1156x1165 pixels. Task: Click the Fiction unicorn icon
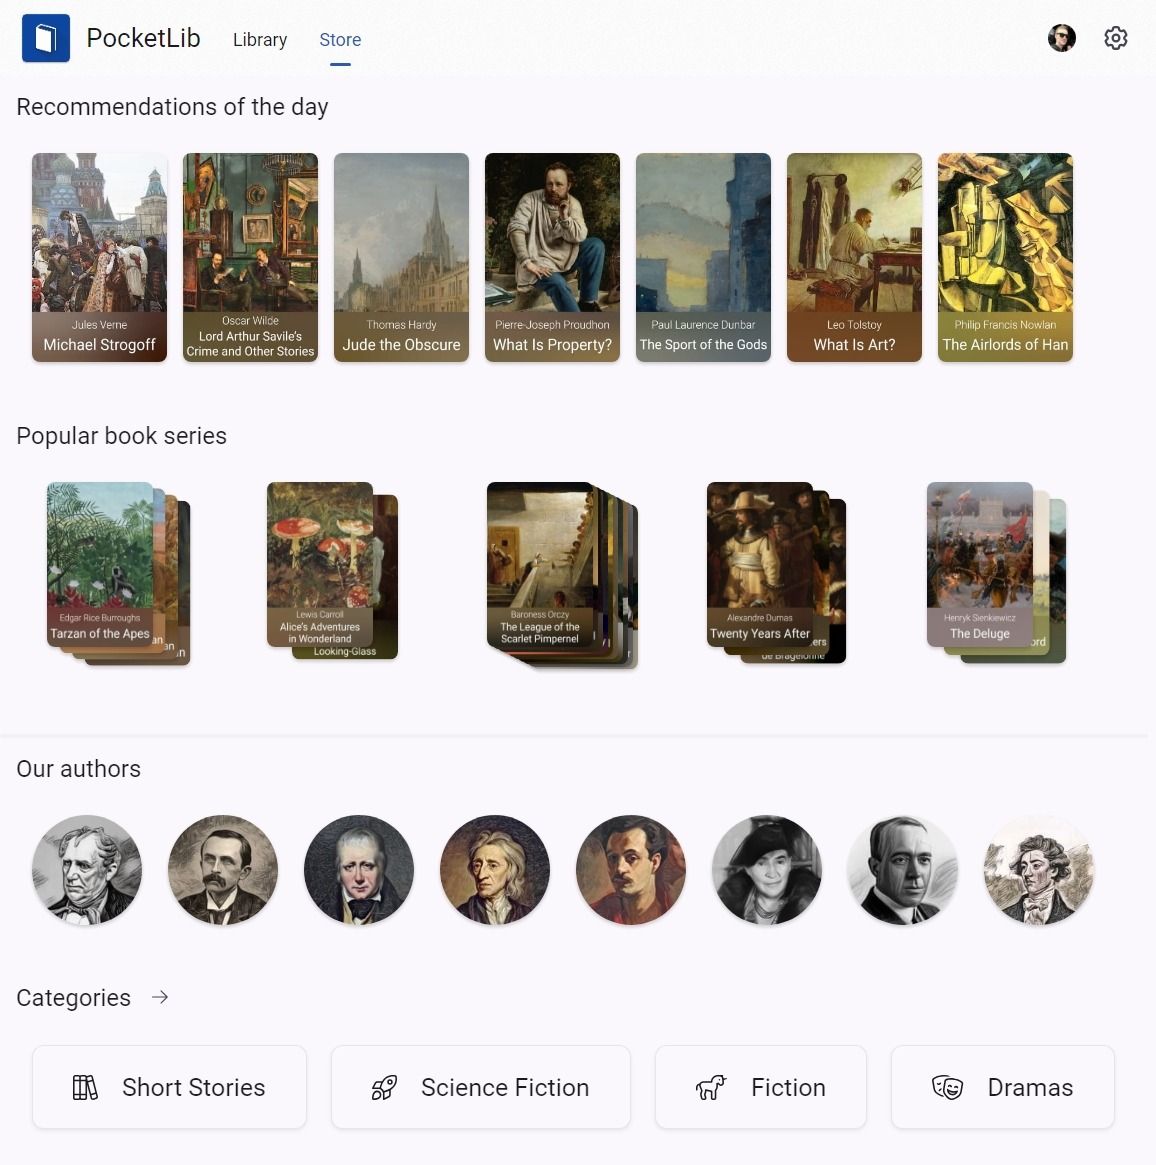711,1087
